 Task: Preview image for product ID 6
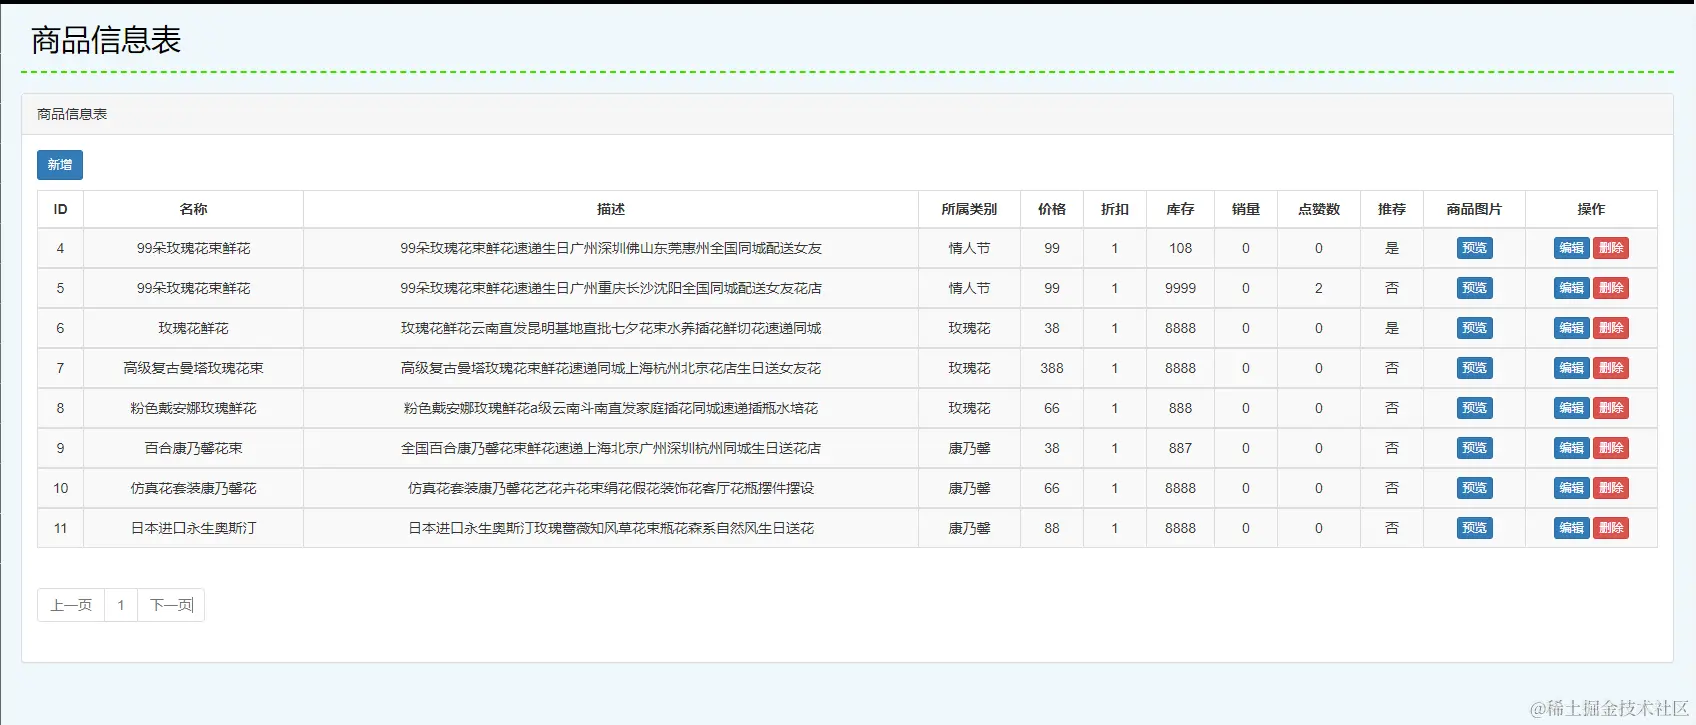tap(1474, 328)
